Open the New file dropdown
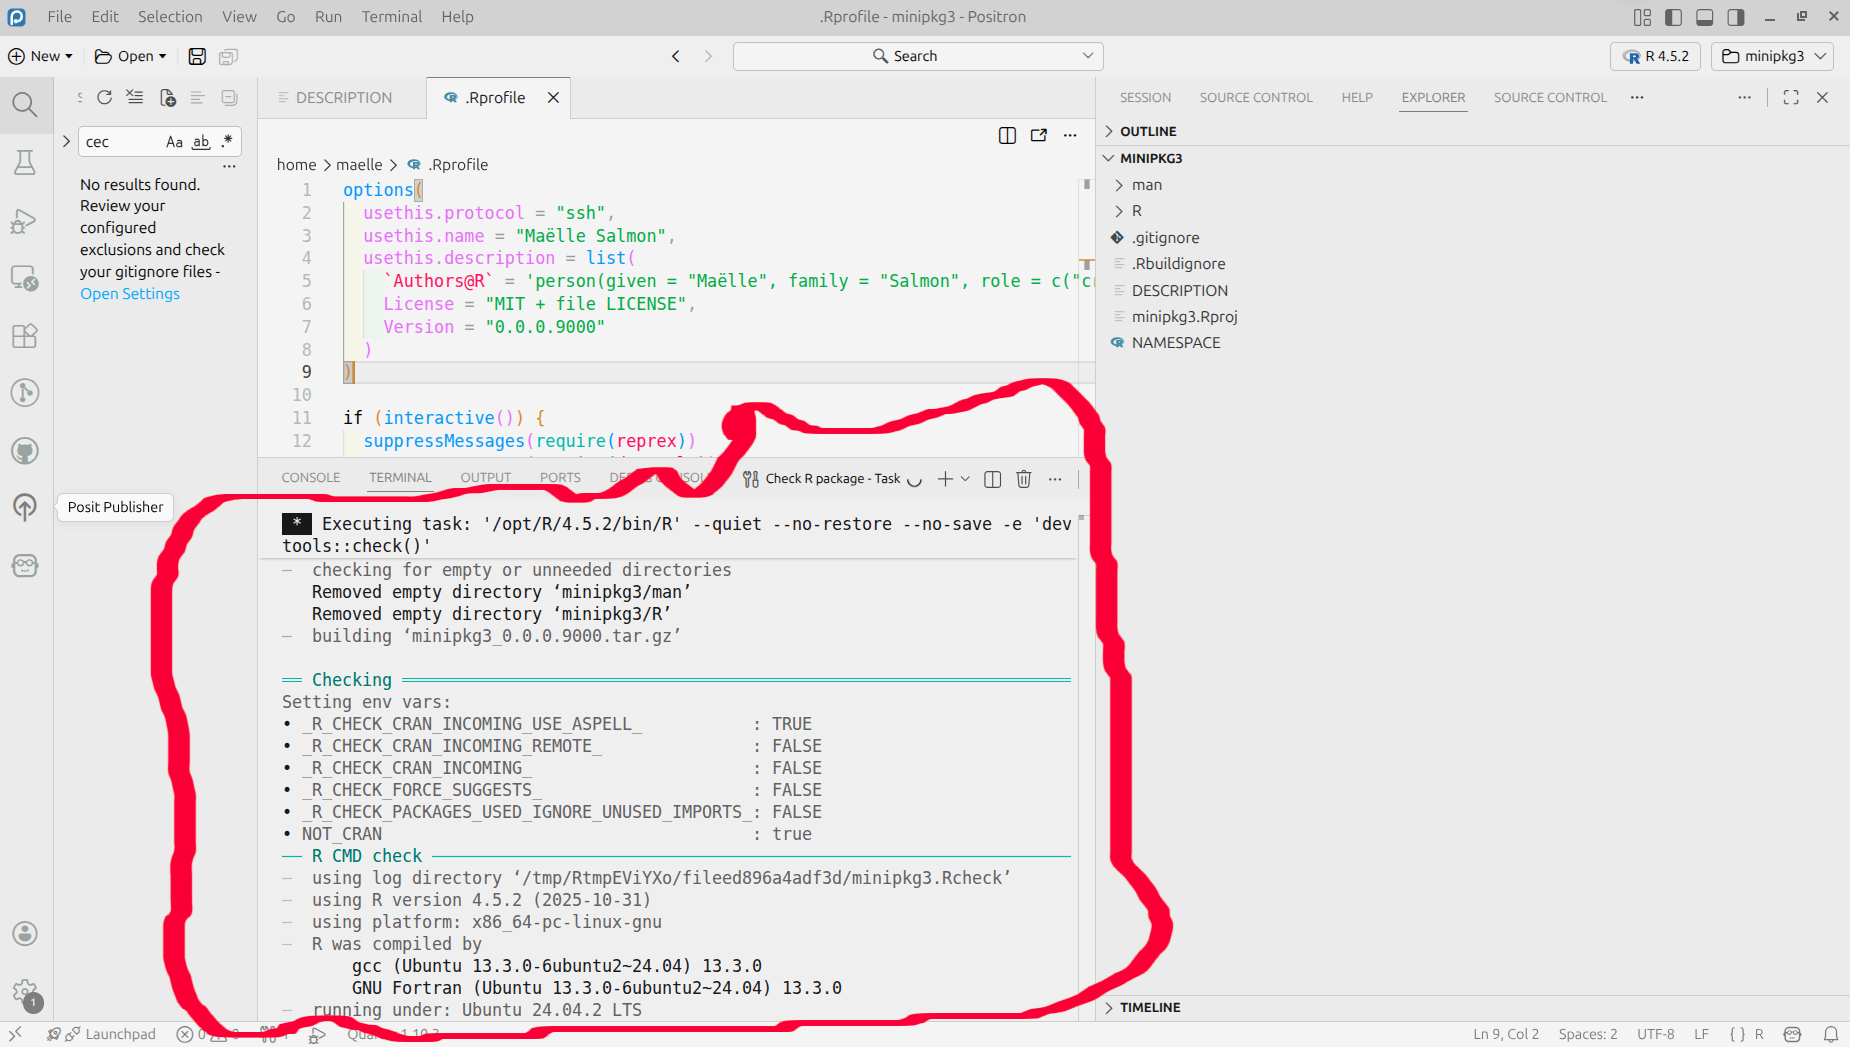The height and width of the screenshot is (1047, 1850). (41, 56)
